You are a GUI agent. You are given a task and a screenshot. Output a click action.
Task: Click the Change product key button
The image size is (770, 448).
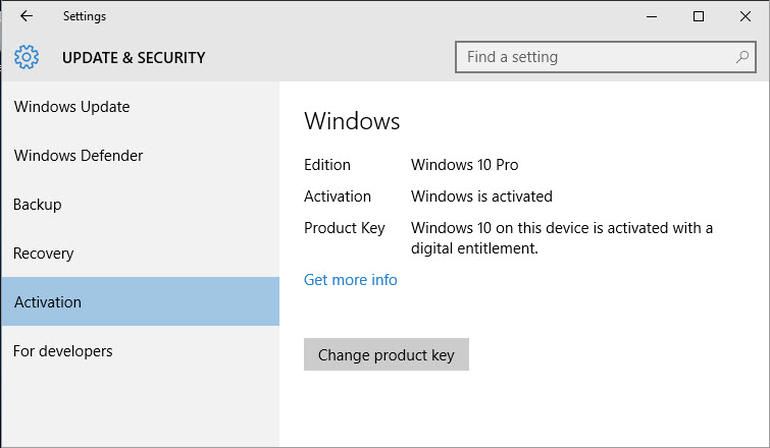click(386, 354)
